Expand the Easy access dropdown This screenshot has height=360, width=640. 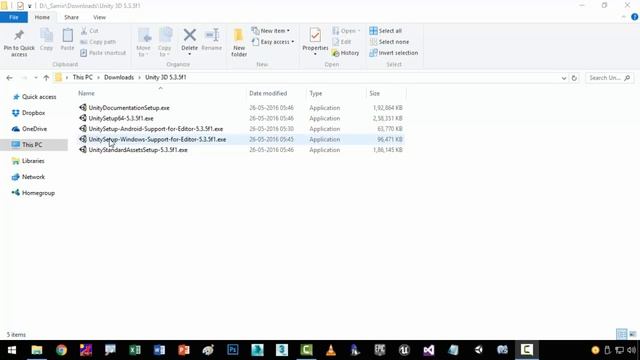273,42
